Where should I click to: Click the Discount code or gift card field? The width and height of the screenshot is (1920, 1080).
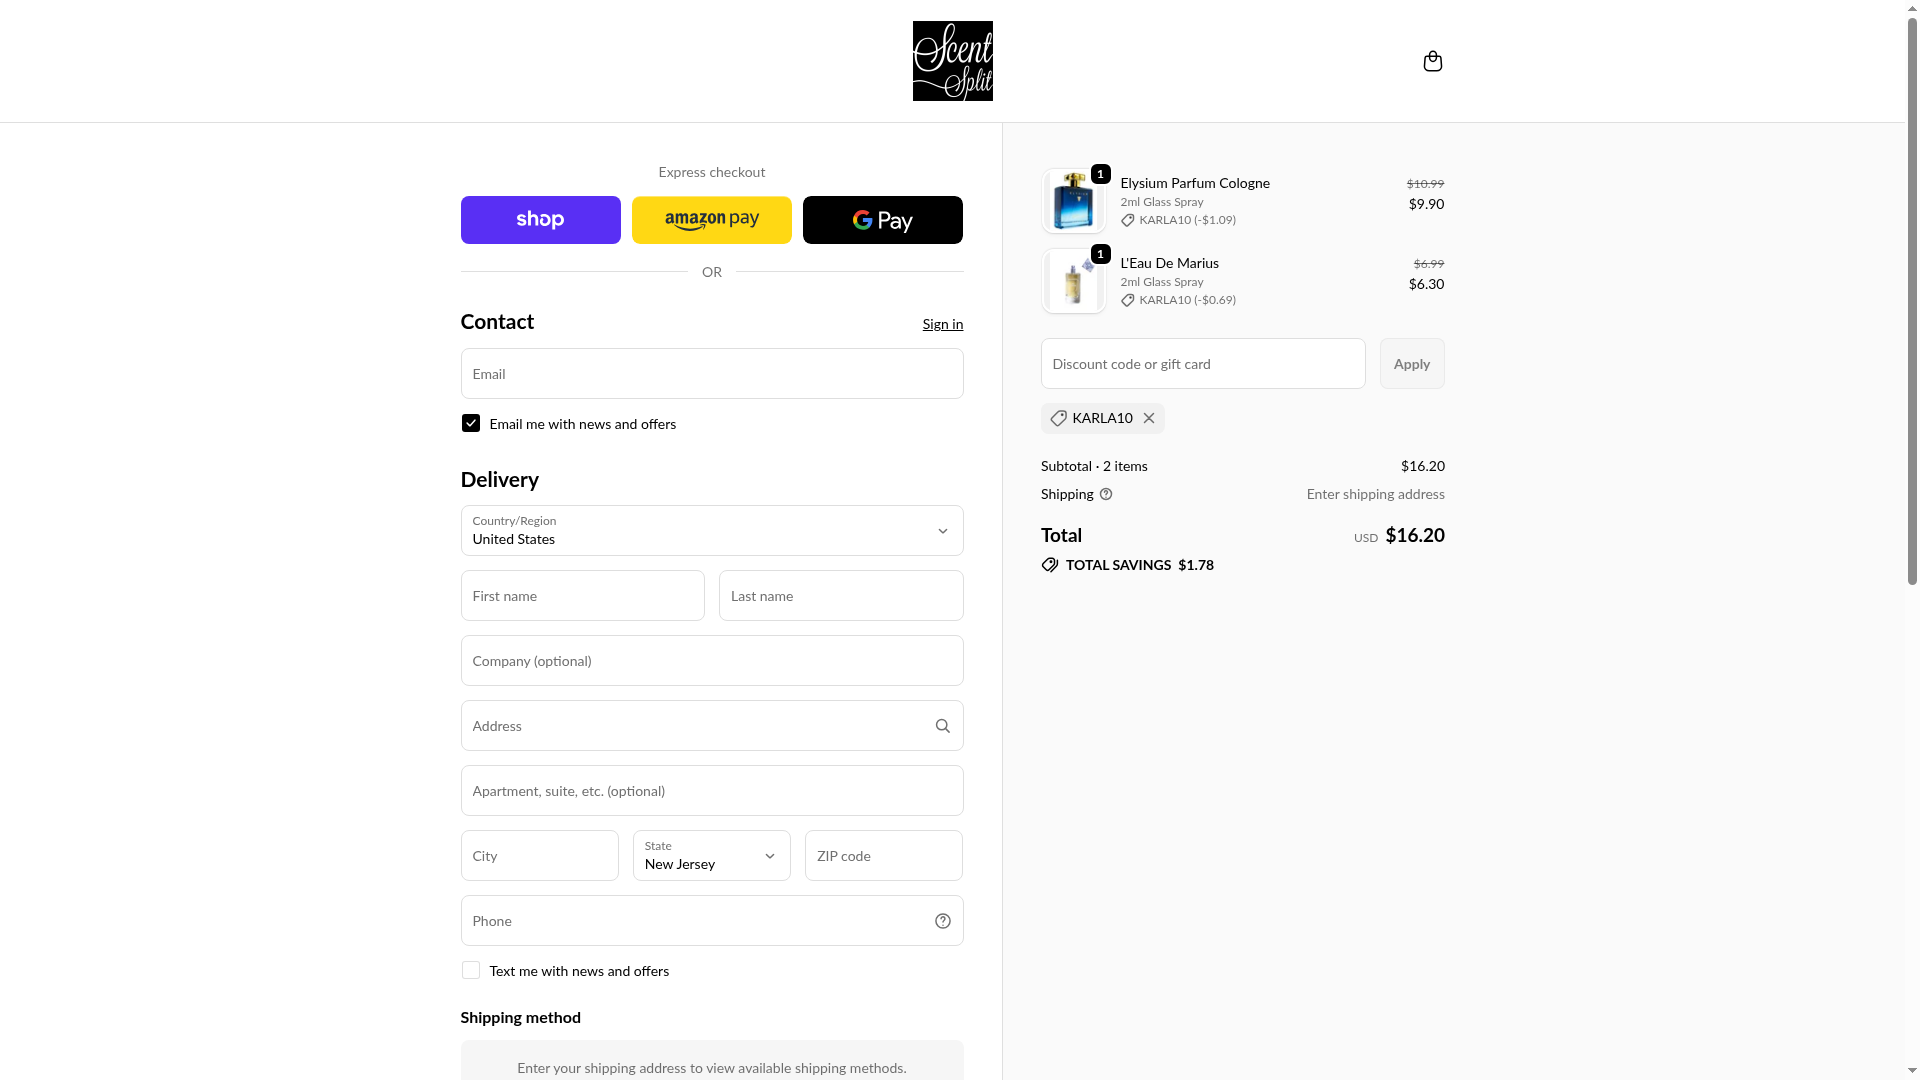click(x=1202, y=364)
